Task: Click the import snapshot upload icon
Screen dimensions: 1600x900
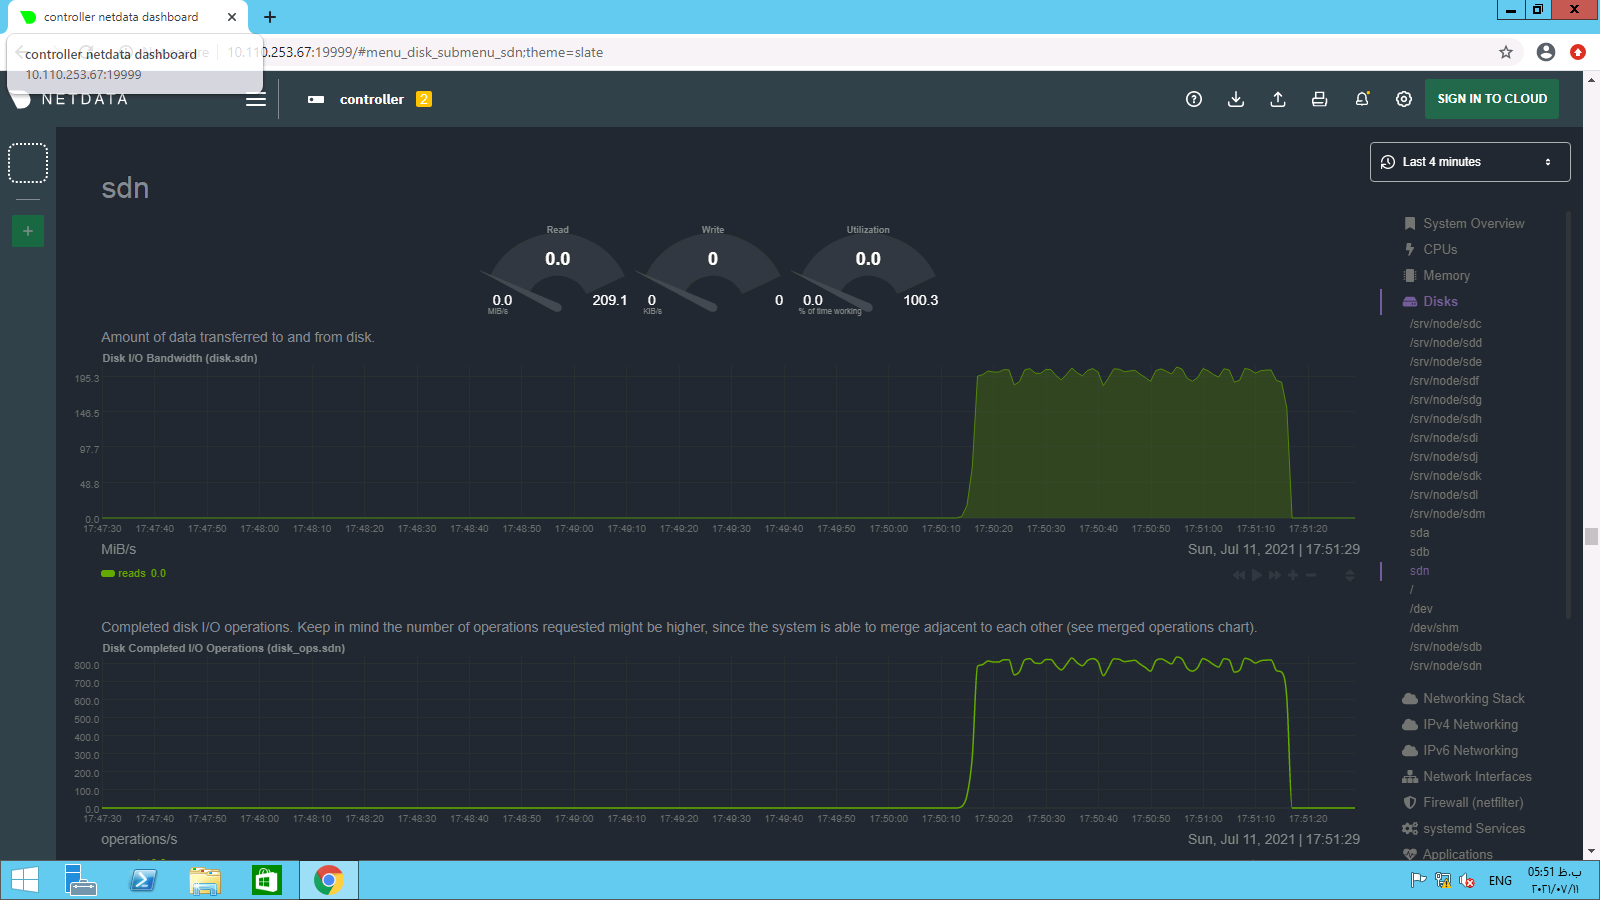Action: (x=1278, y=99)
